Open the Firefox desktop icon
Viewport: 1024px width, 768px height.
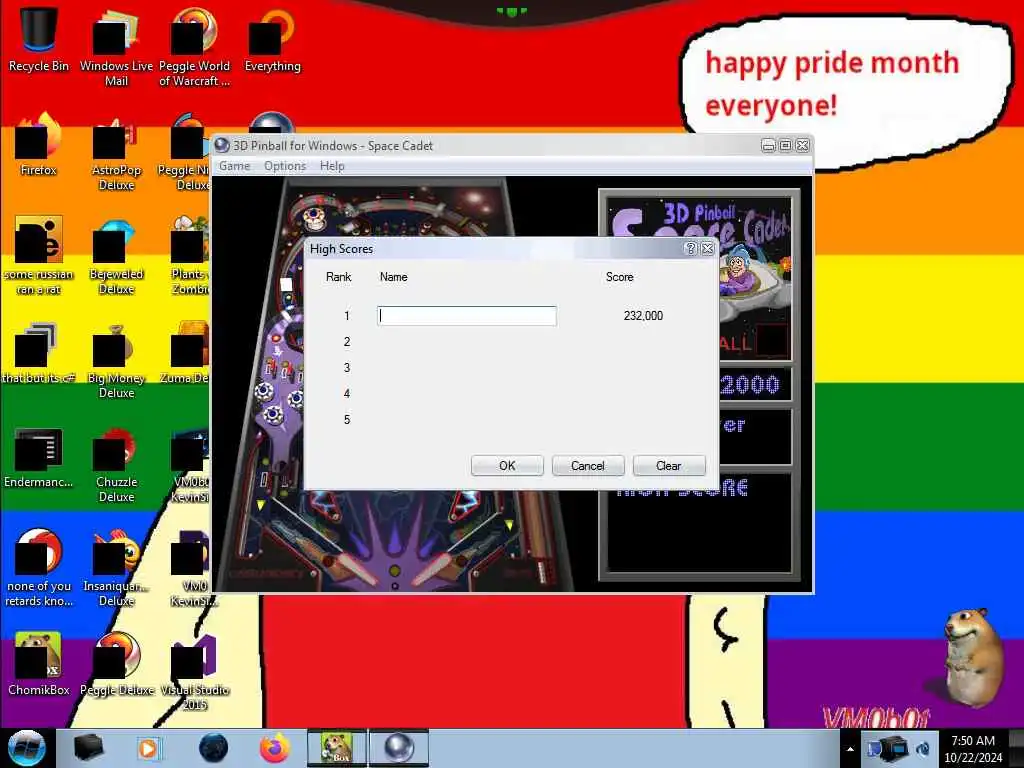tap(39, 144)
